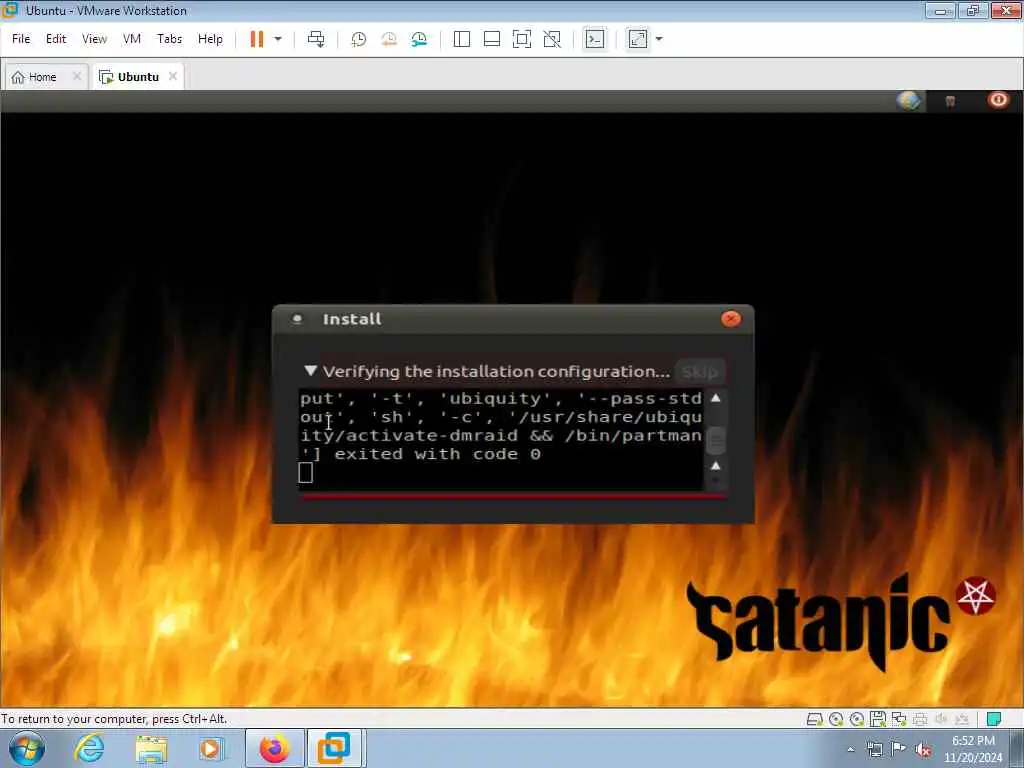Screen dimensions: 1024x768
Task: Click the installer log scrollbar thumb
Action: click(716, 440)
